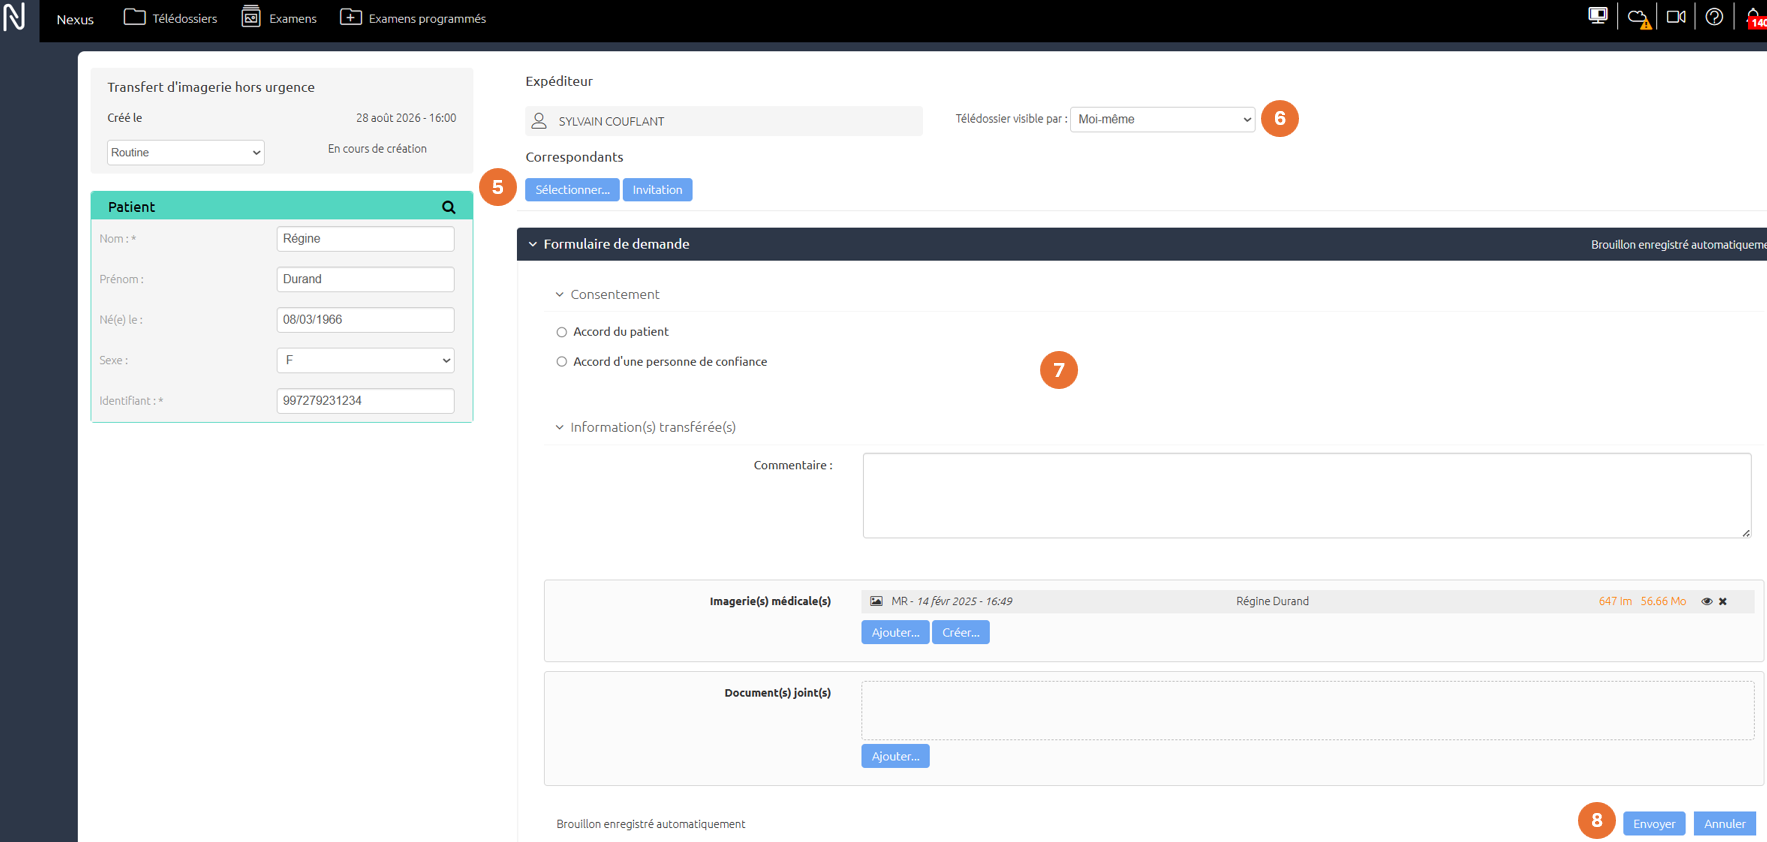
Task: Click the image icon of MR study
Action: click(876, 601)
